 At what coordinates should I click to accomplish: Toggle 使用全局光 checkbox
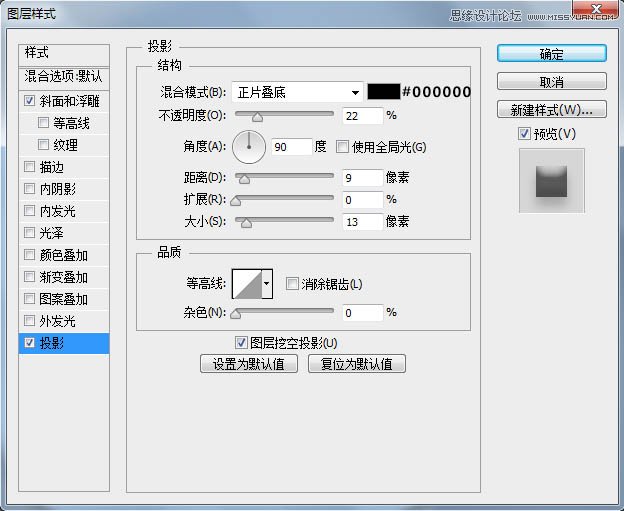342,146
